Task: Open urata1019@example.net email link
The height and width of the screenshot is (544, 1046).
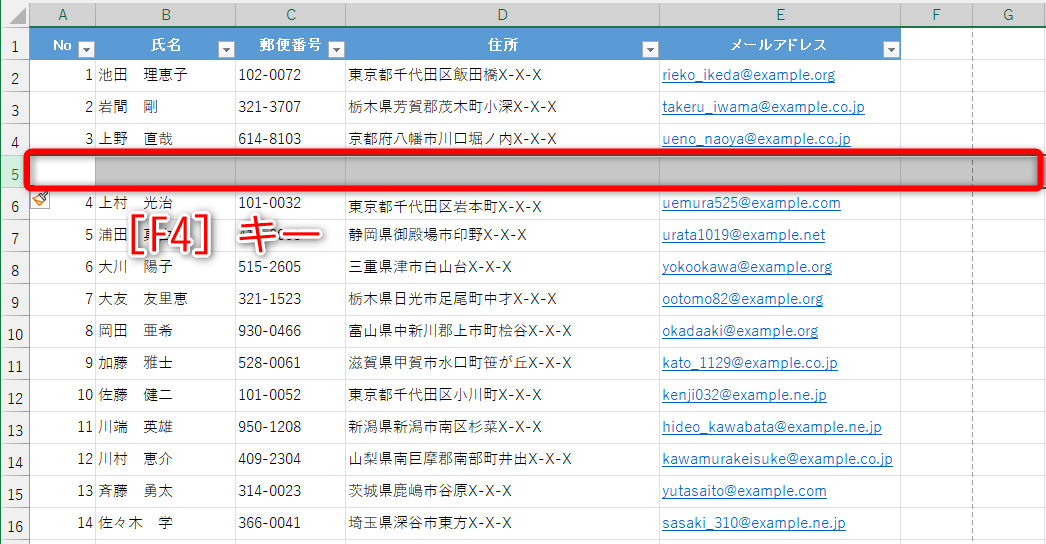Action: (743, 235)
